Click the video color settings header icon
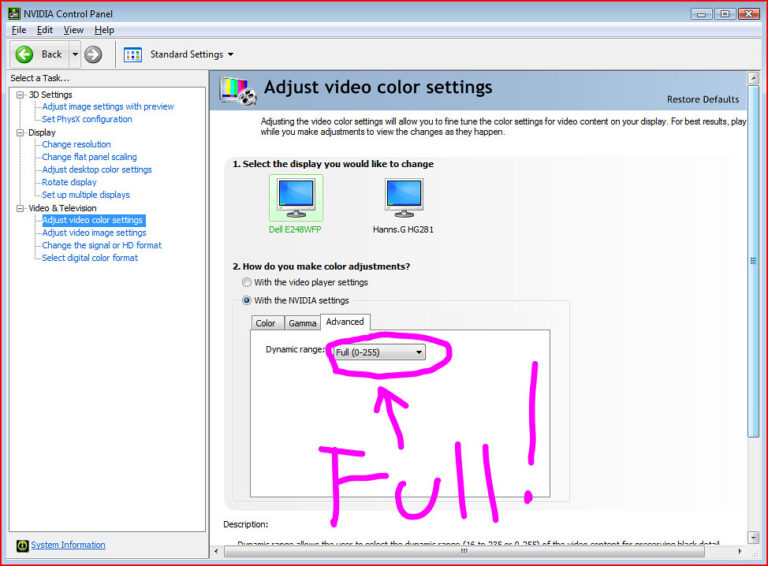This screenshot has height=566, width=768. click(x=238, y=91)
